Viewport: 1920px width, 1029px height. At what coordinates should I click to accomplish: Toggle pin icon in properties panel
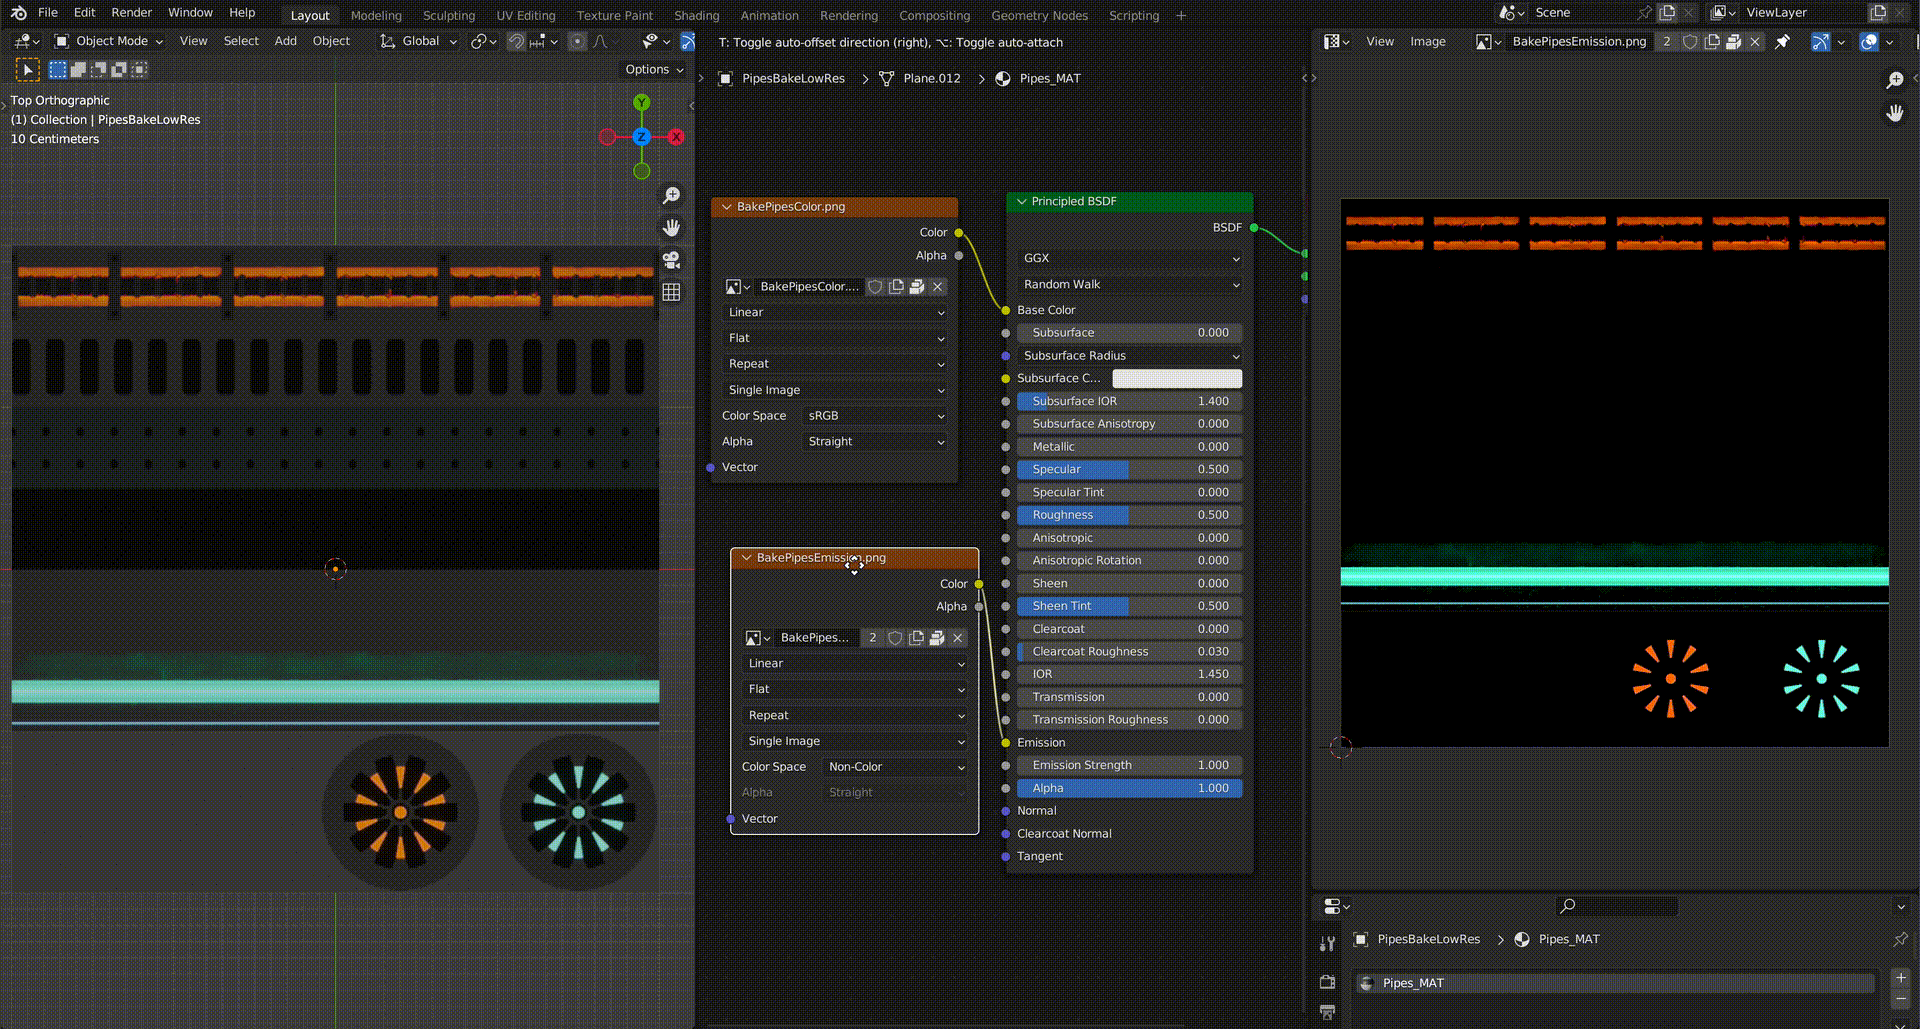pyautogui.click(x=1900, y=939)
